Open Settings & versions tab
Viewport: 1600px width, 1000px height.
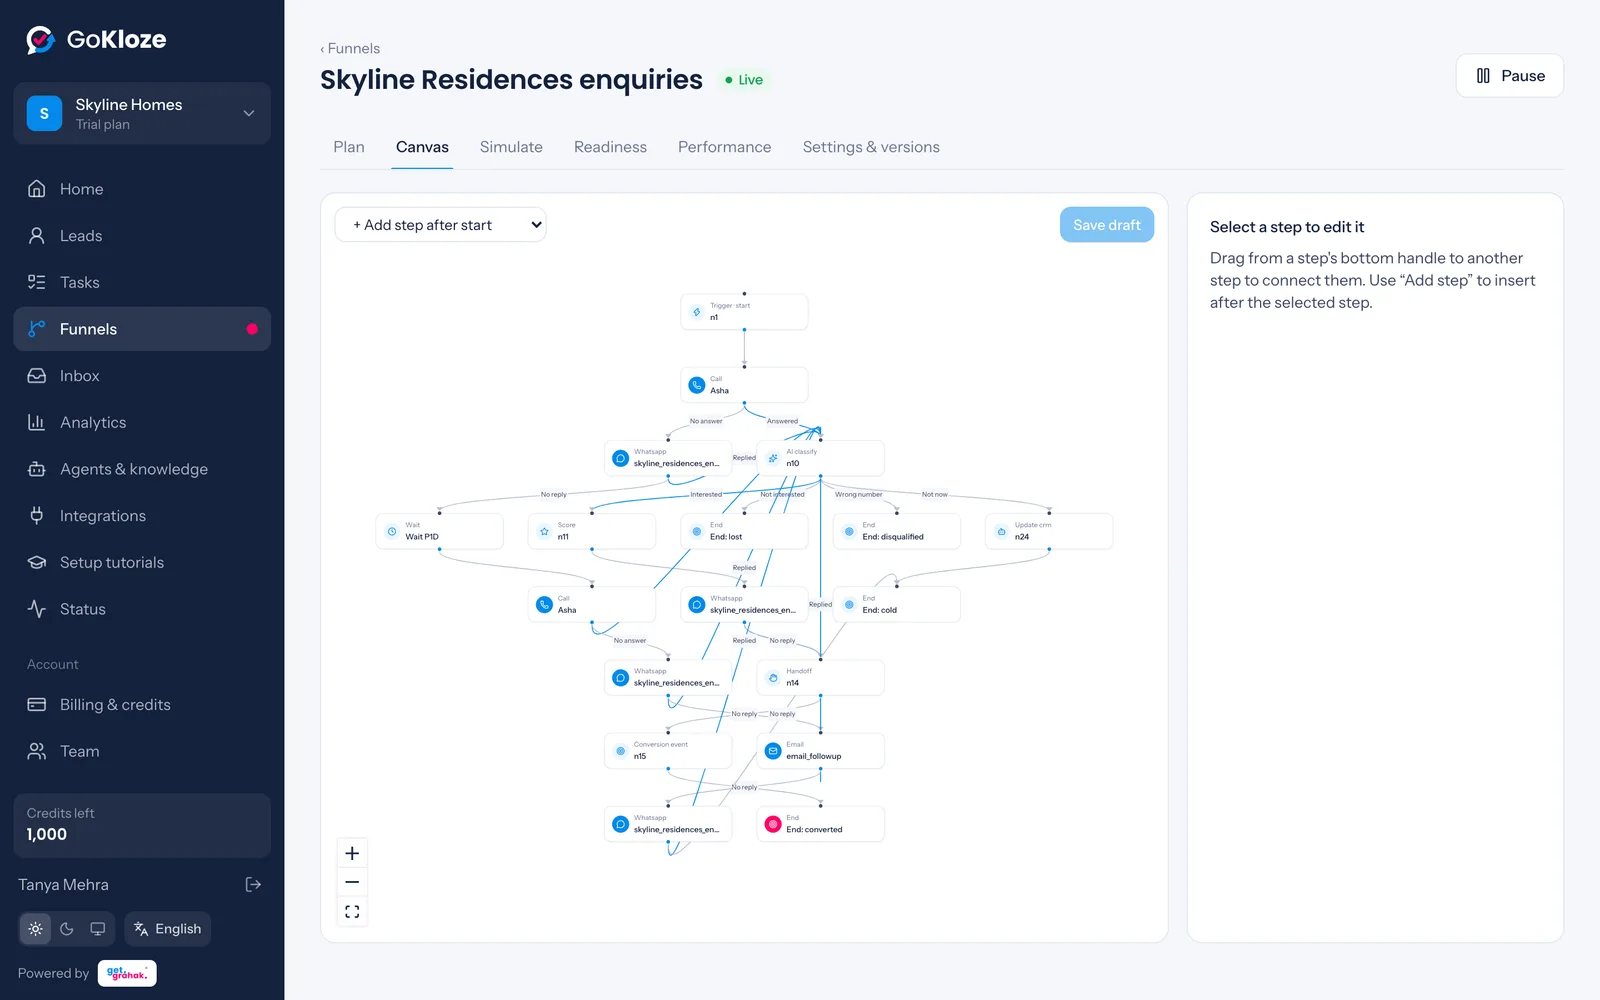coord(871,147)
